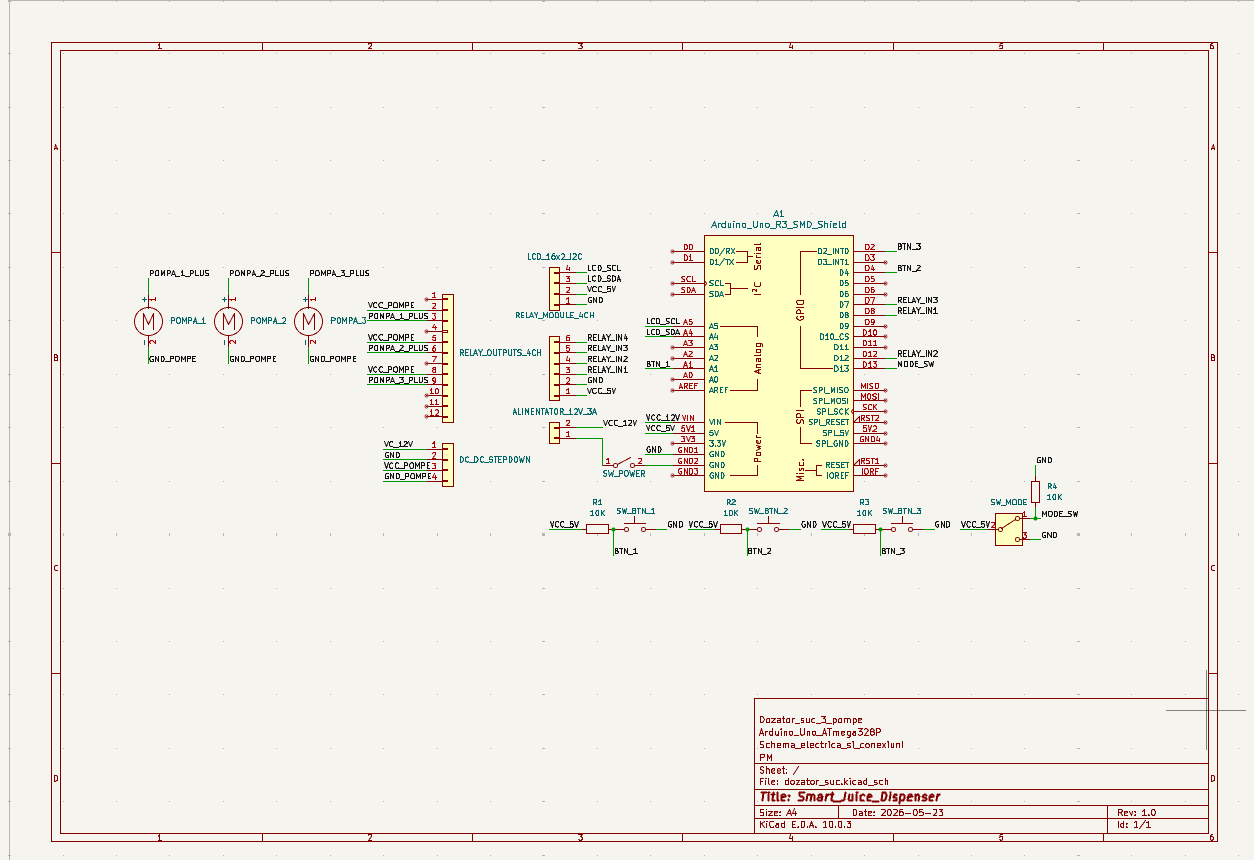The image size is (1254, 860).
Task: Select the POMPA_2 motor symbol
Action: click(x=228, y=321)
